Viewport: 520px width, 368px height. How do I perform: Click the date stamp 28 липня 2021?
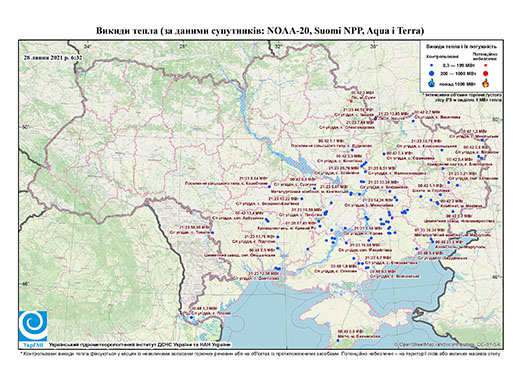pyautogui.click(x=53, y=57)
